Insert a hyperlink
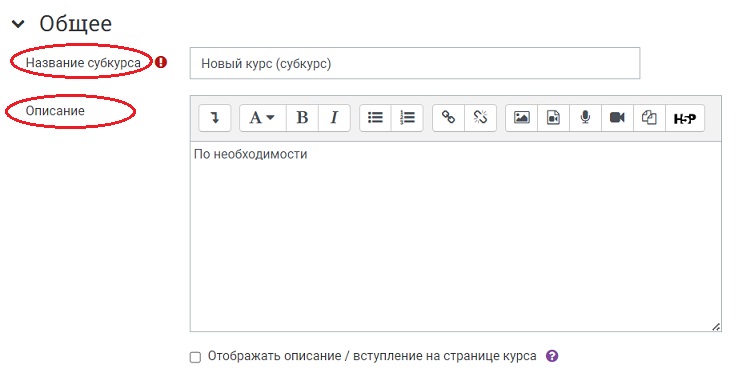The height and width of the screenshot is (385, 742). tap(449, 117)
